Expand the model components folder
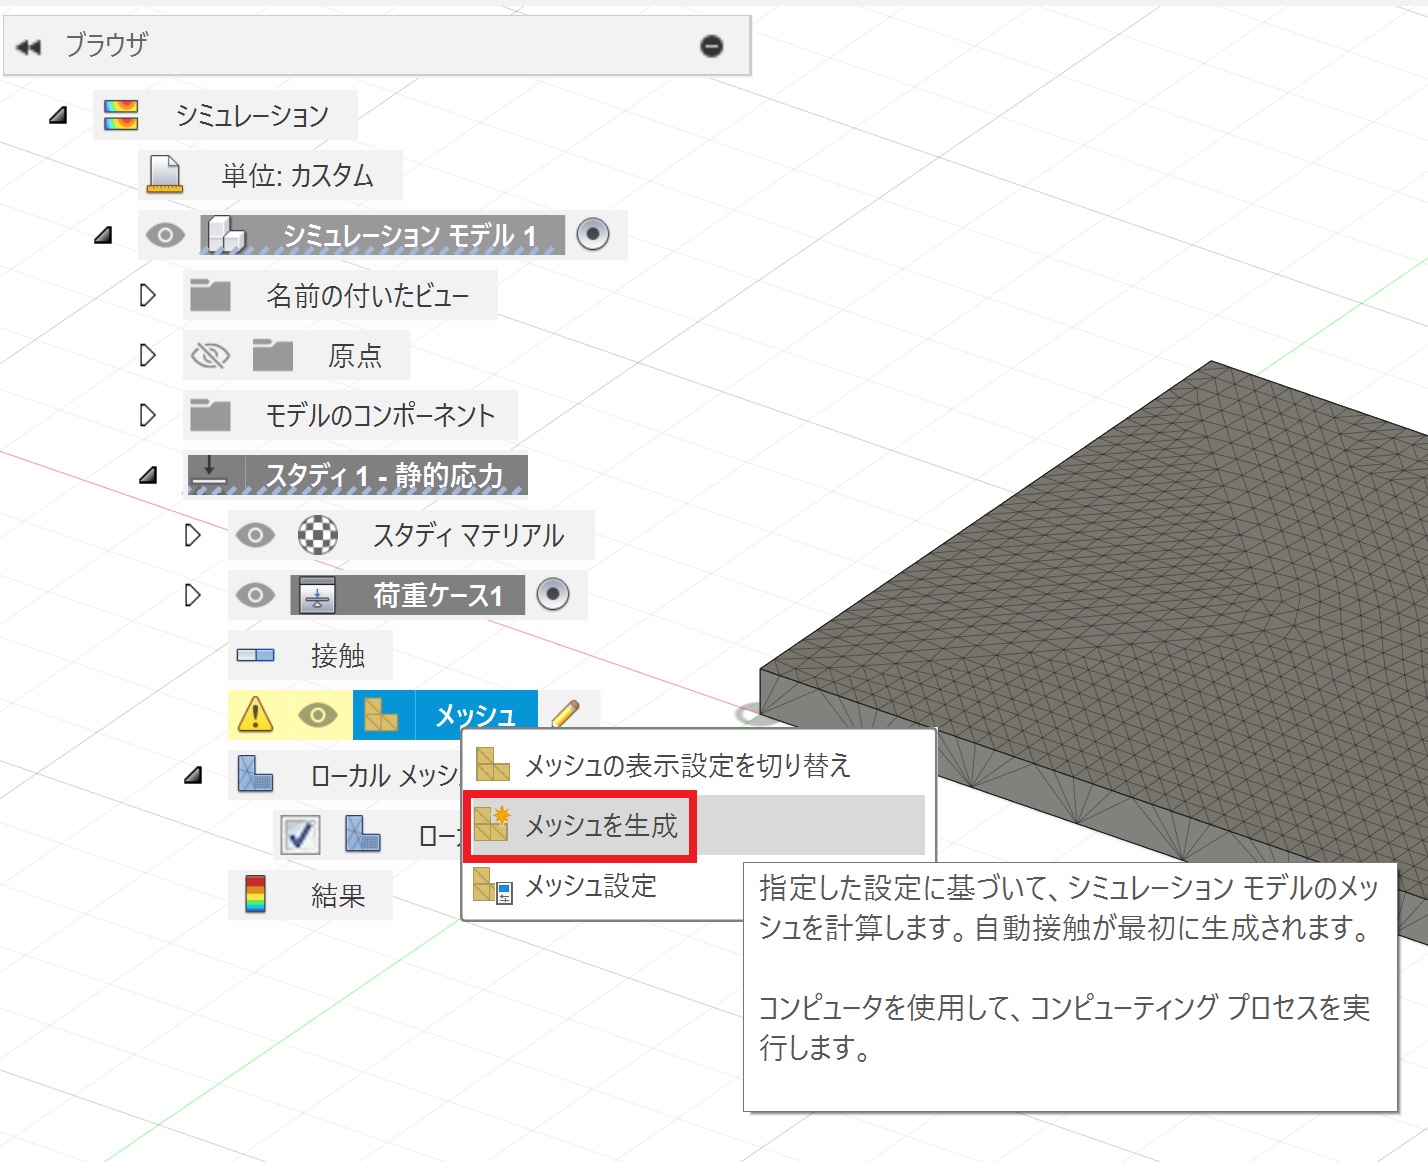 pyautogui.click(x=148, y=415)
